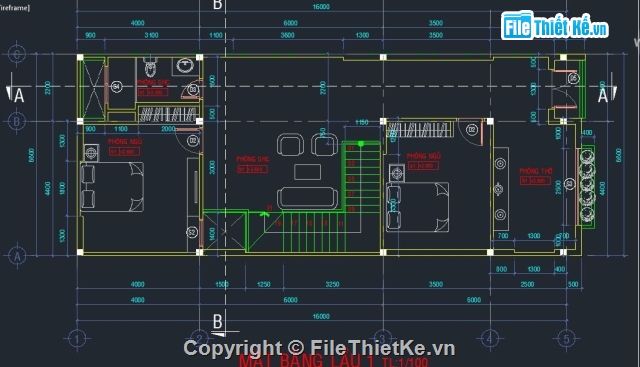Select the bottom overall dimension 16000
Screen dimensions: 640x367
[321, 316]
